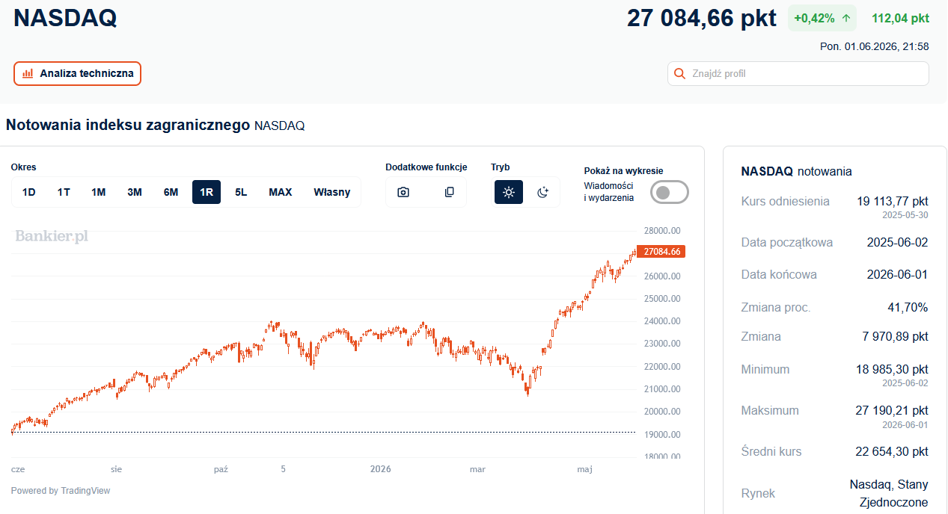Viewport: 948px width, 514px height.
Task: Switch to dark mode moon icon
Action: 542,192
